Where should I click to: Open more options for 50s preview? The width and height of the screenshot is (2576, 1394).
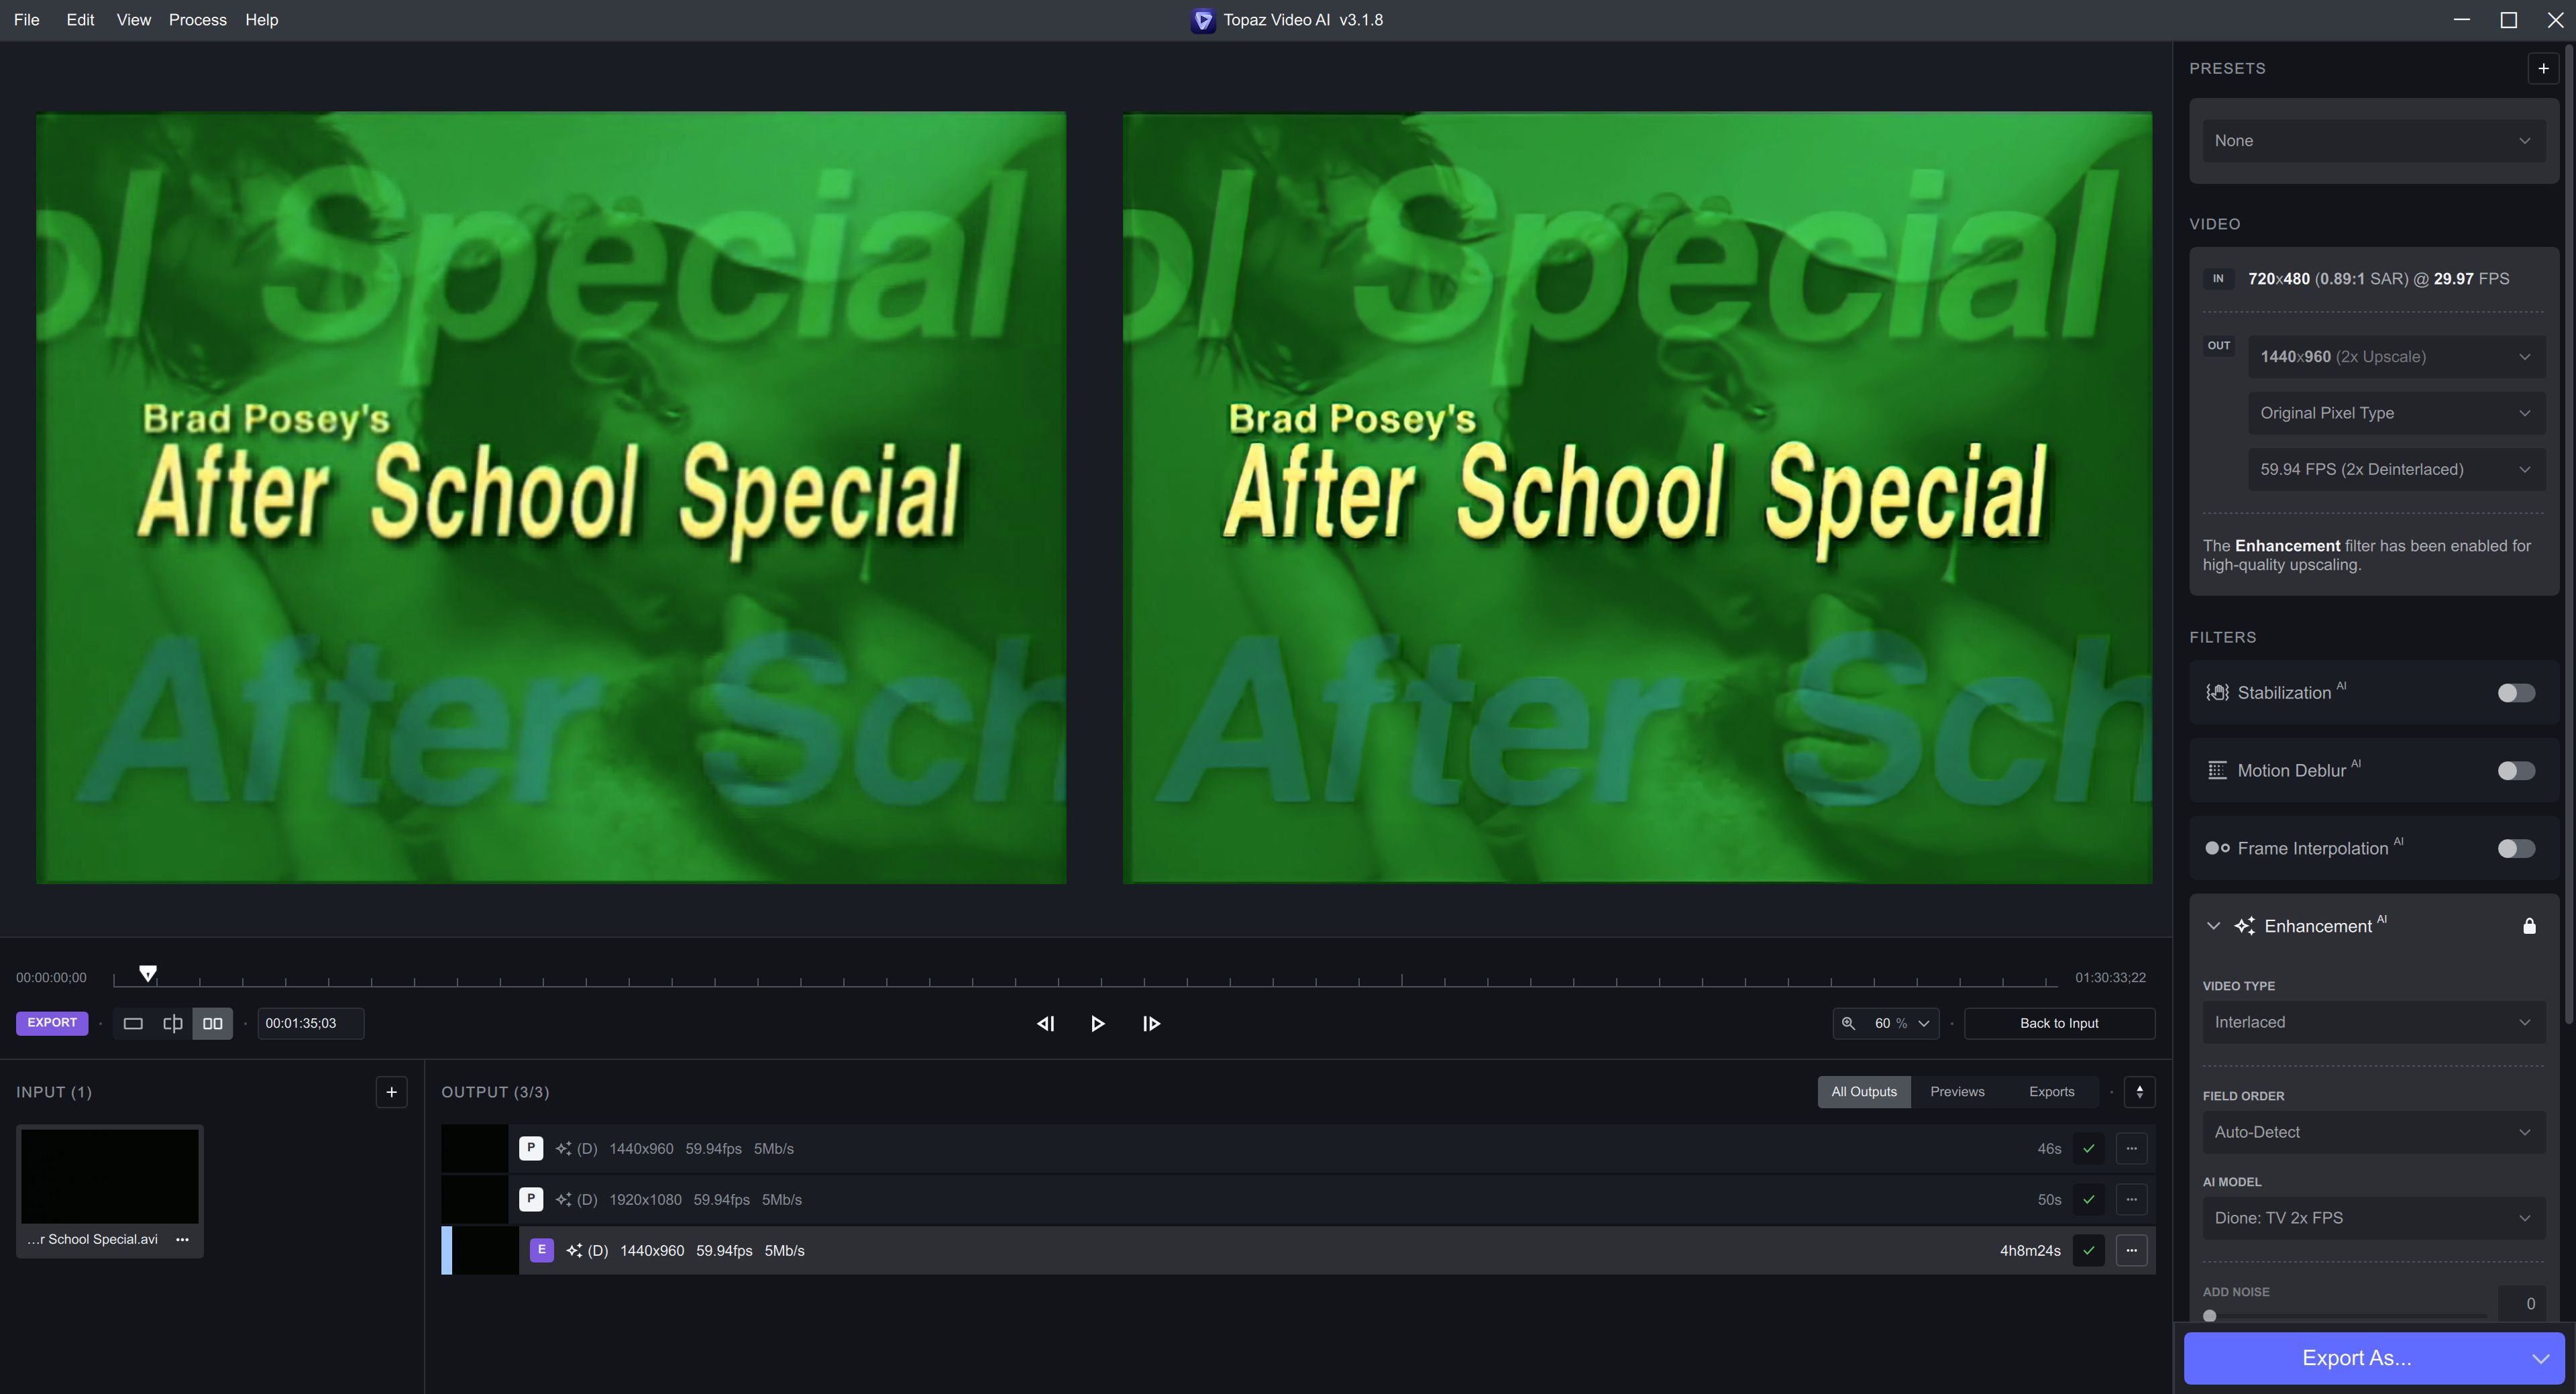tap(2131, 1199)
